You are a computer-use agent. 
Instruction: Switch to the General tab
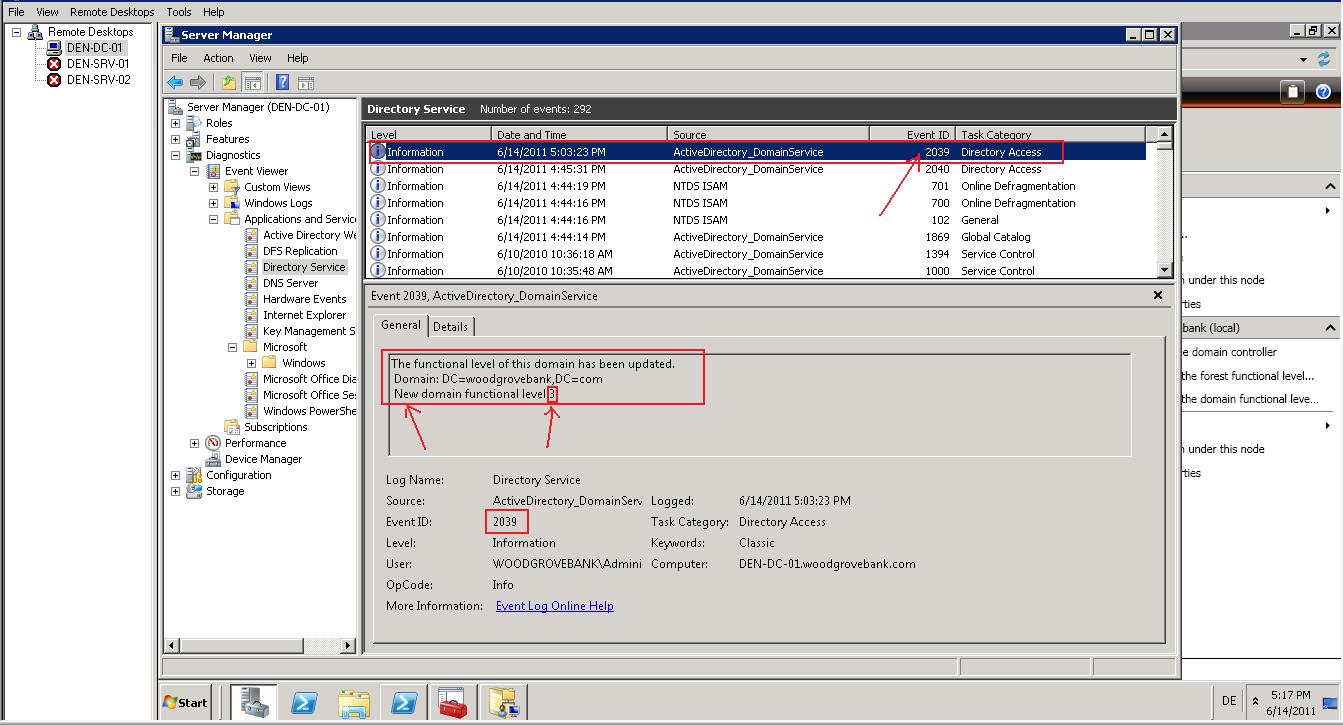click(x=401, y=325)
